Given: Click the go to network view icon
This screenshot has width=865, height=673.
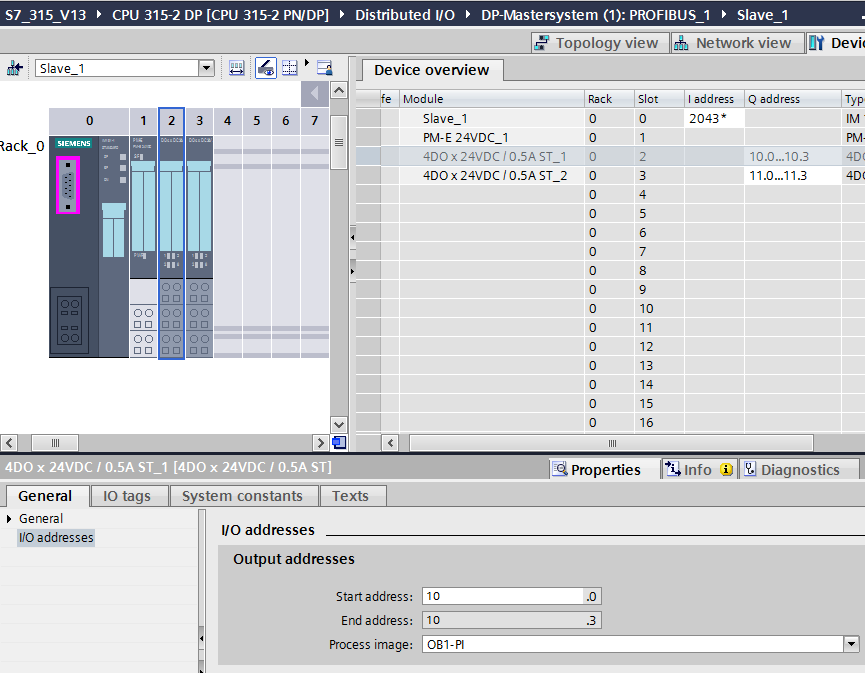Looking at the screenshot, I should 14,68.
